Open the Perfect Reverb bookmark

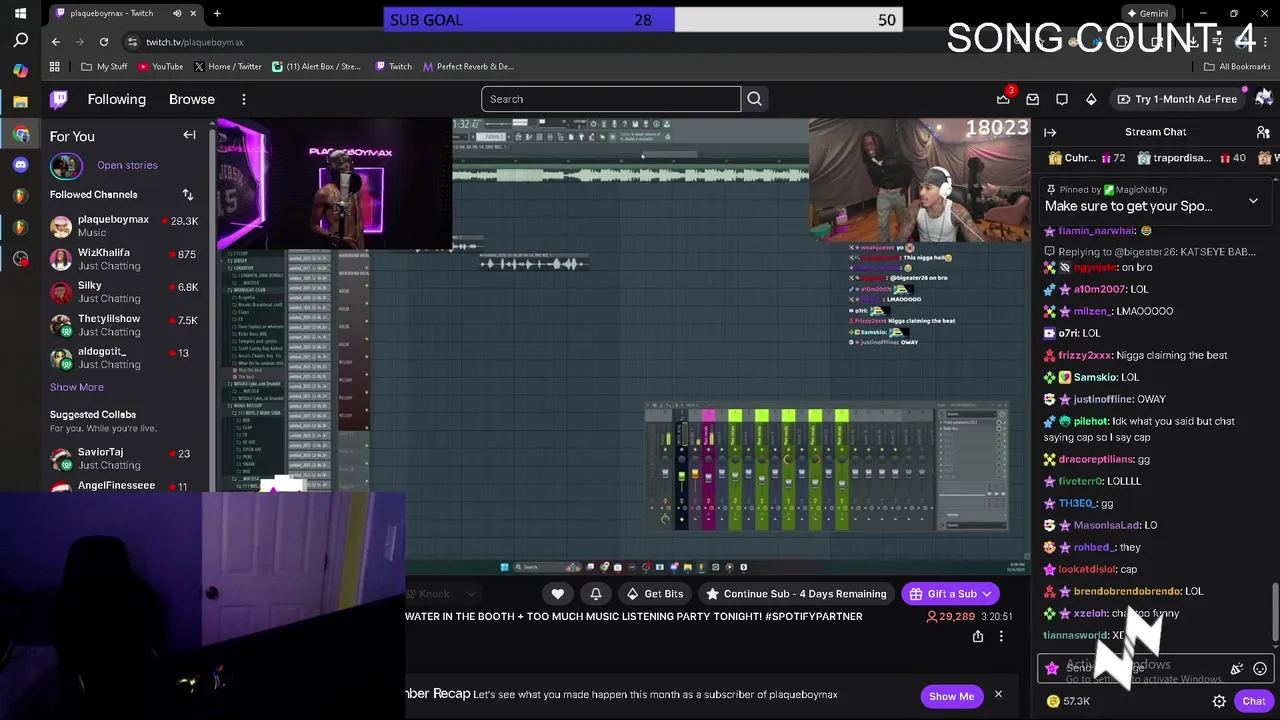[x=468, y=67]
